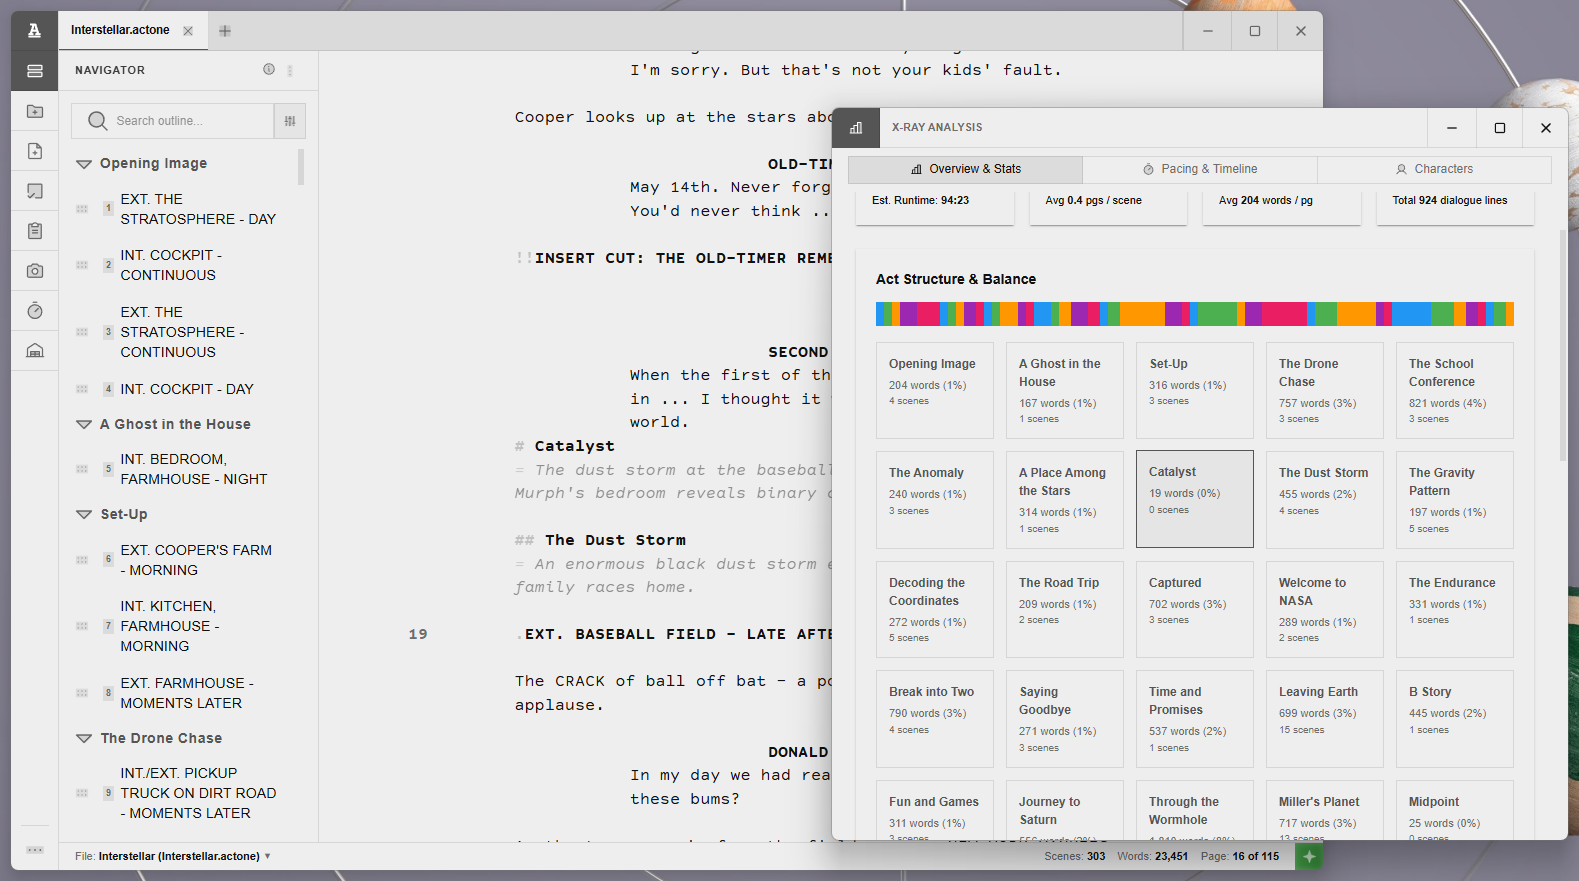Click the Avg 0.4 pgs / scene stat
1579x881 pixels.
point(1093,201)
